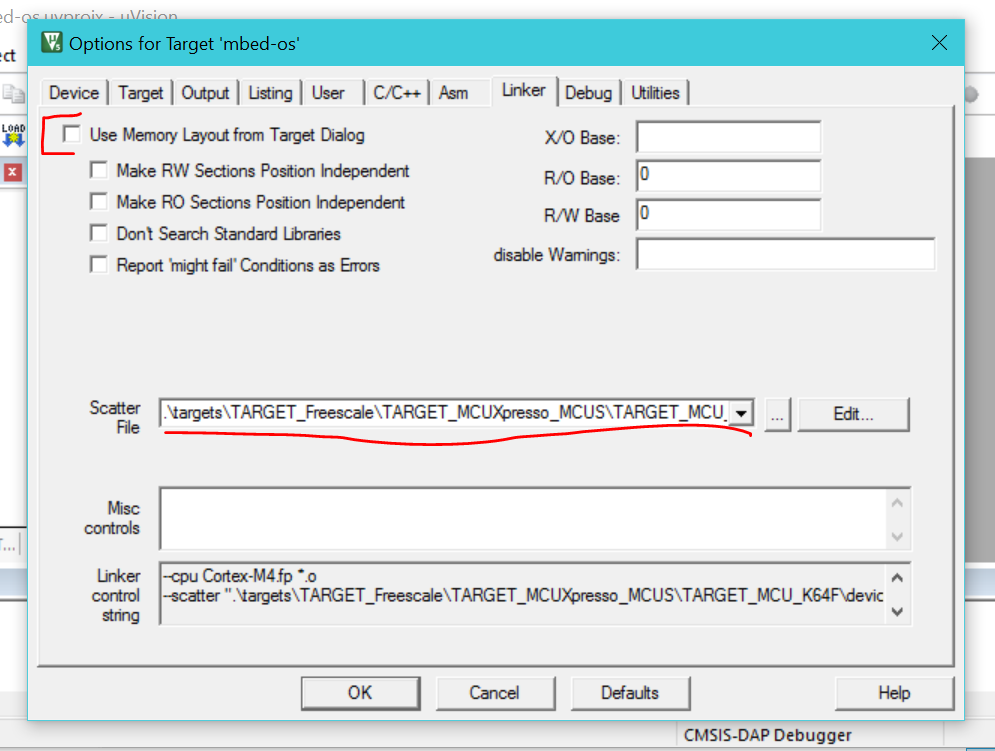
Task: Click the red X icon on left edge
Action: coord(12,172)
